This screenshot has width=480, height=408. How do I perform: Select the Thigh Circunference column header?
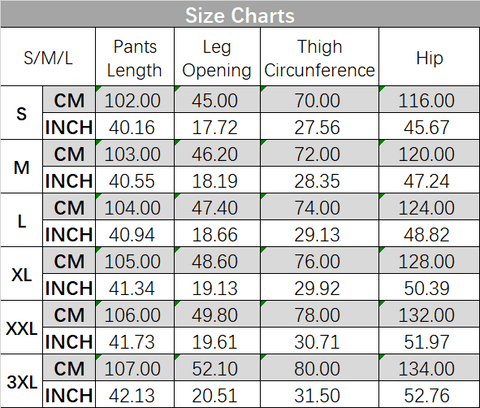pos(319,57)
